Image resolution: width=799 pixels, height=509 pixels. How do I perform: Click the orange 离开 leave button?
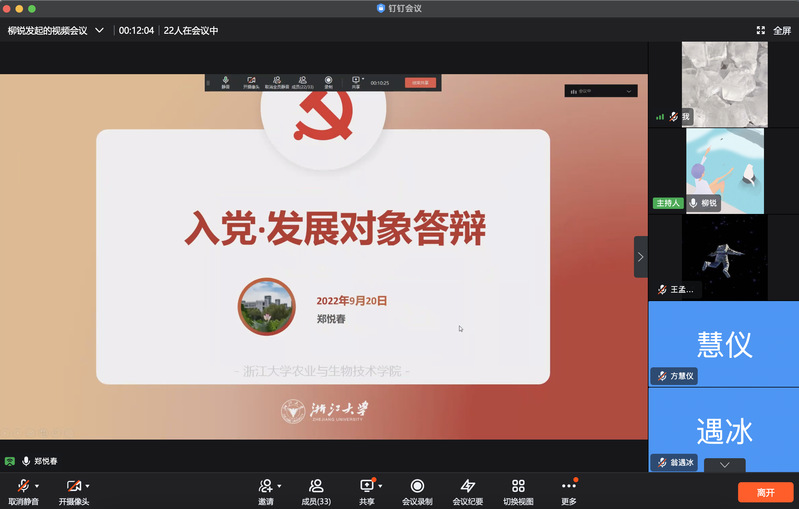pyautogui.click(x=765, y=493)
